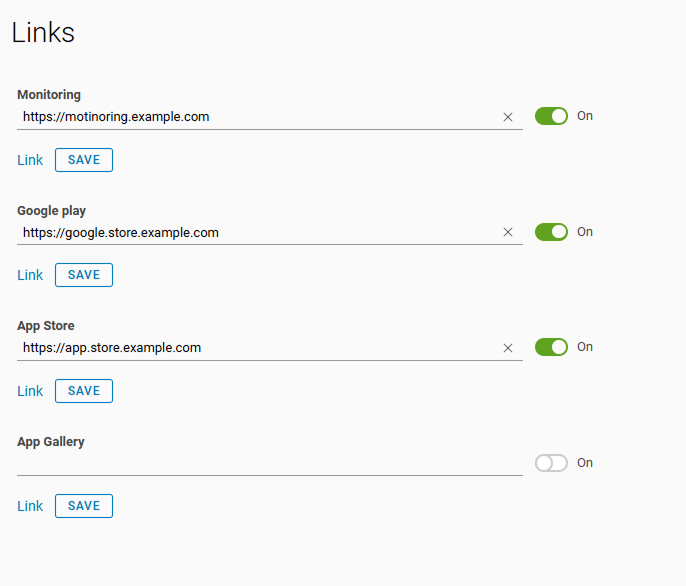Screen dimensions: 686x586
Task: Disable the Google play link toggle
Action: 551,232
